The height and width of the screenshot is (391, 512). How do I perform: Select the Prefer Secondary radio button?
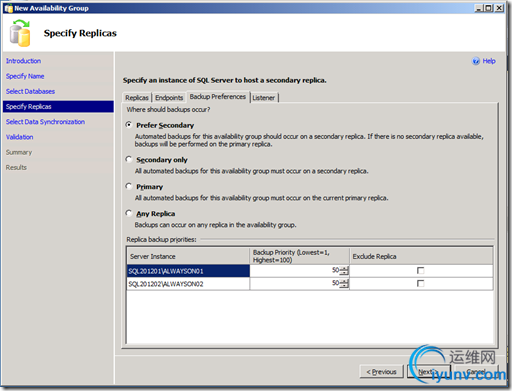click(x=129, y=125)
